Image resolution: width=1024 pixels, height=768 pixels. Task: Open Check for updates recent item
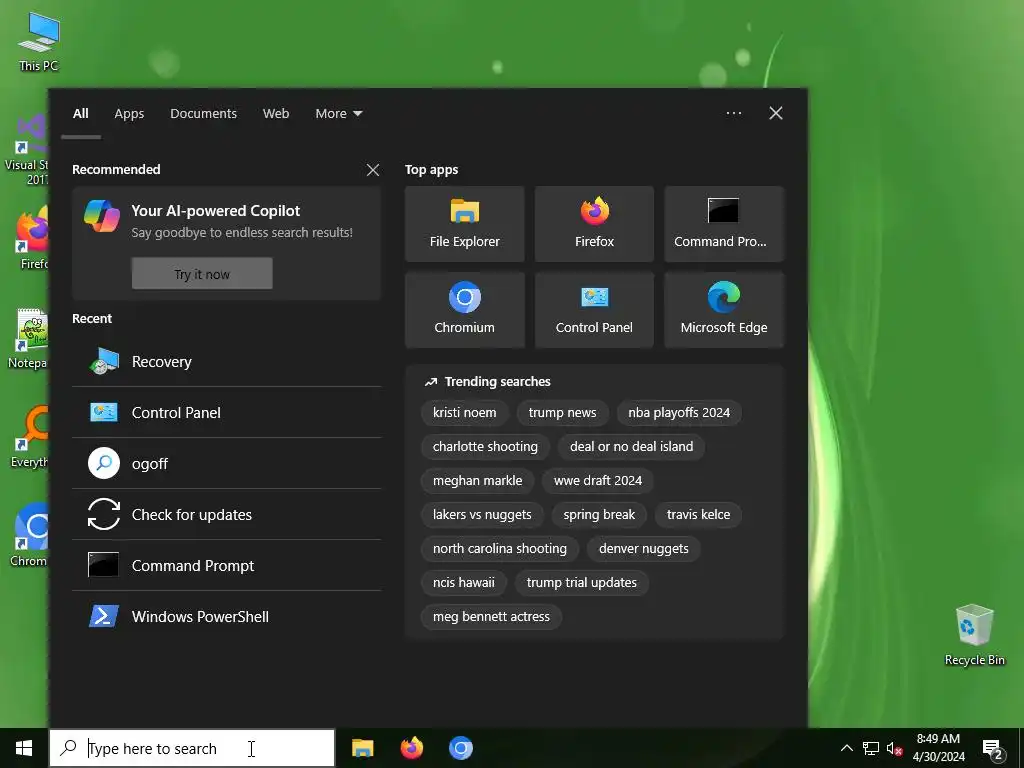pyautogui.click(x=227, y=515)
